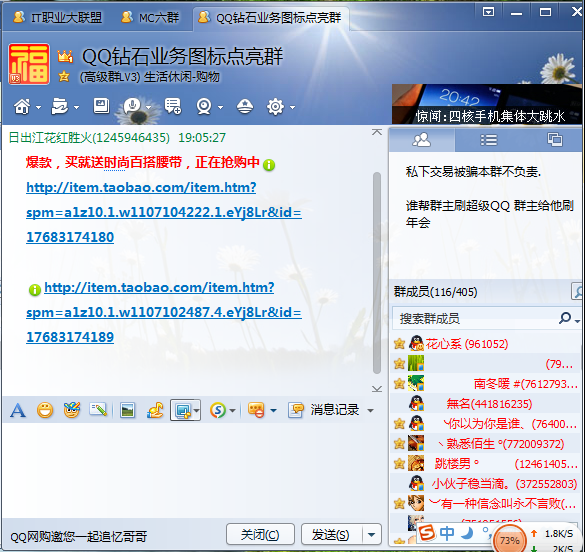Click the Sogou input S logo
This screenshot has width=585, height=552.
(426, 533)
